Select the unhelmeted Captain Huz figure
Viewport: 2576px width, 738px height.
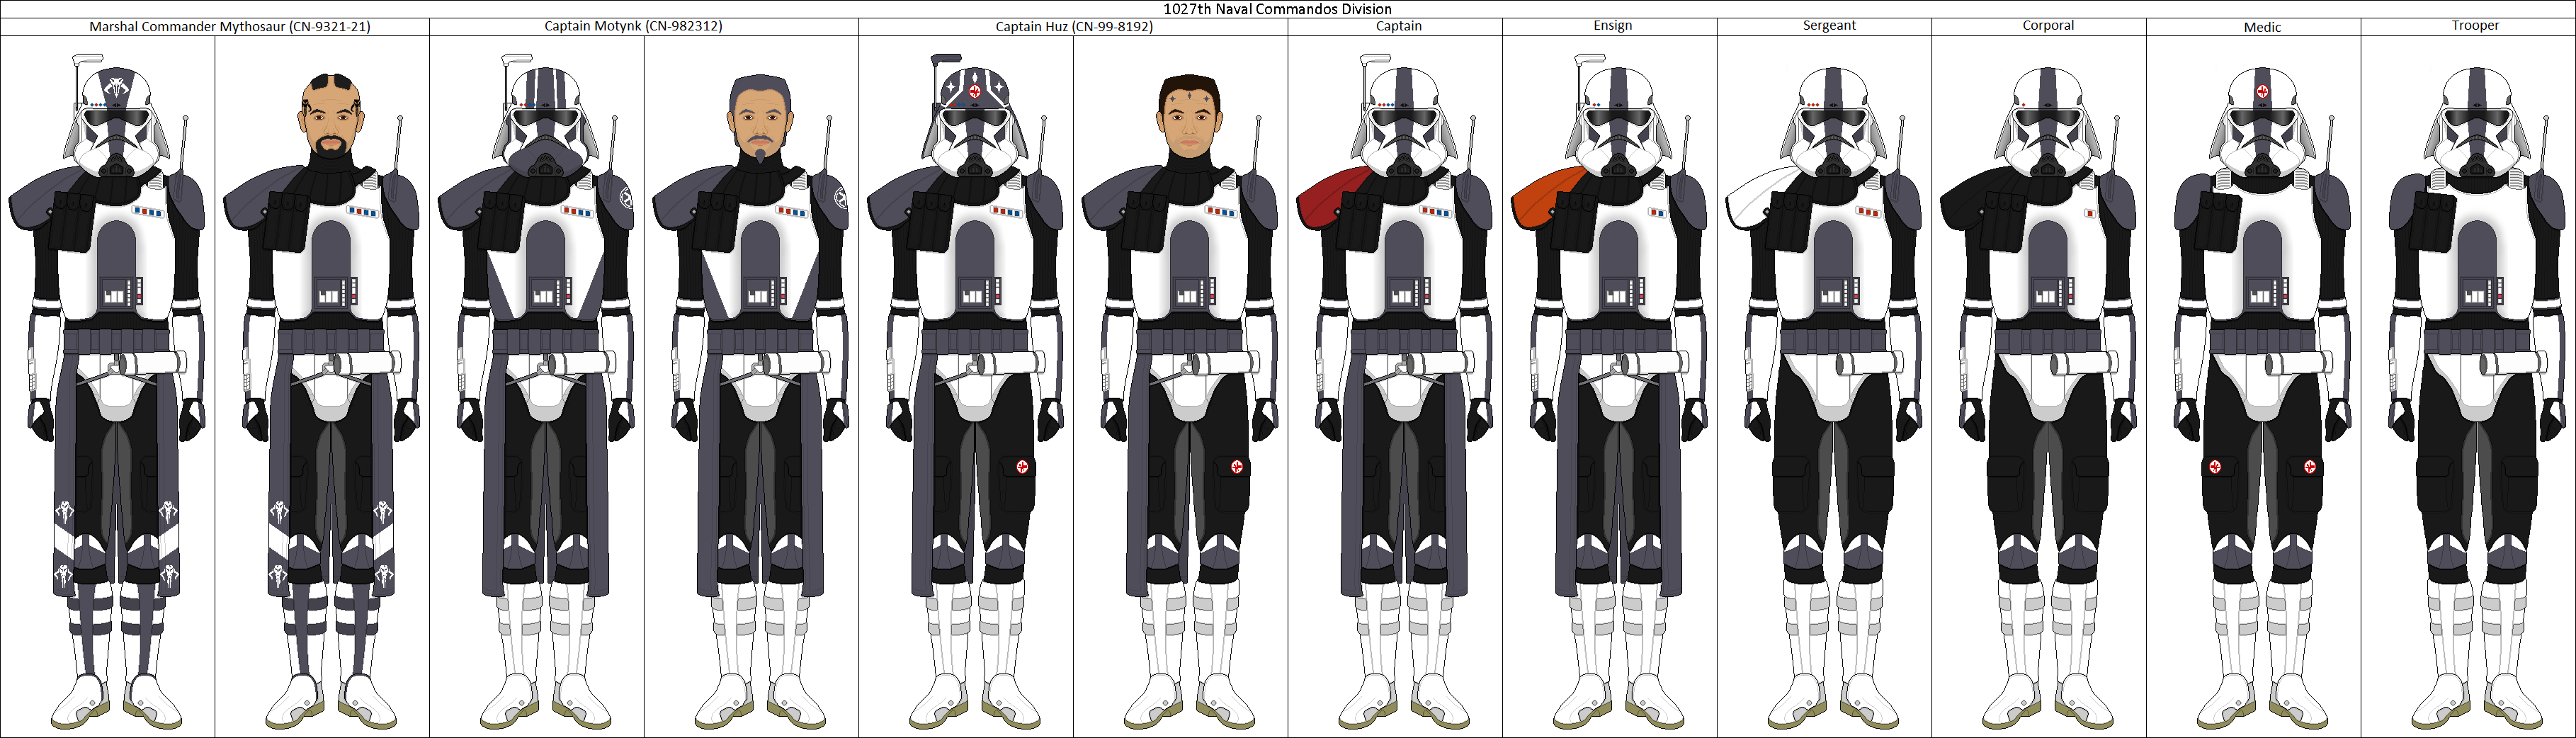pyautogui.click(x=1180, y=400)
